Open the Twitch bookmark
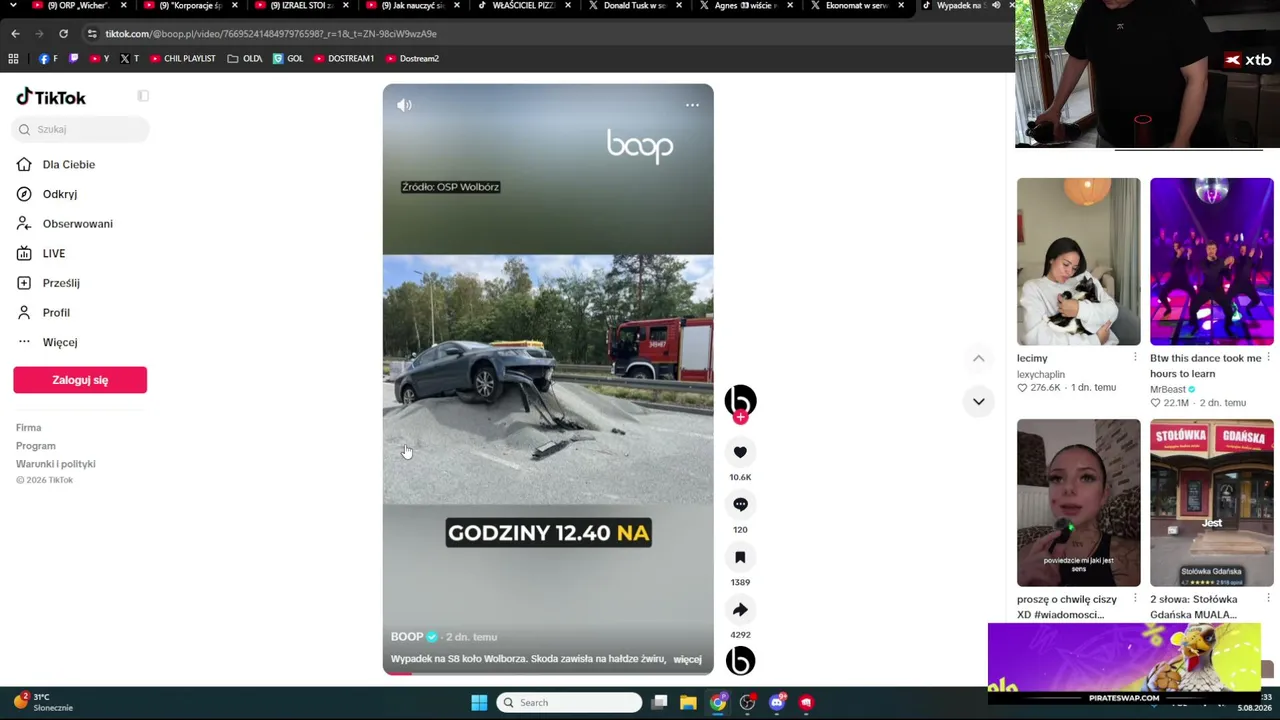 click(x=73, y=59)
